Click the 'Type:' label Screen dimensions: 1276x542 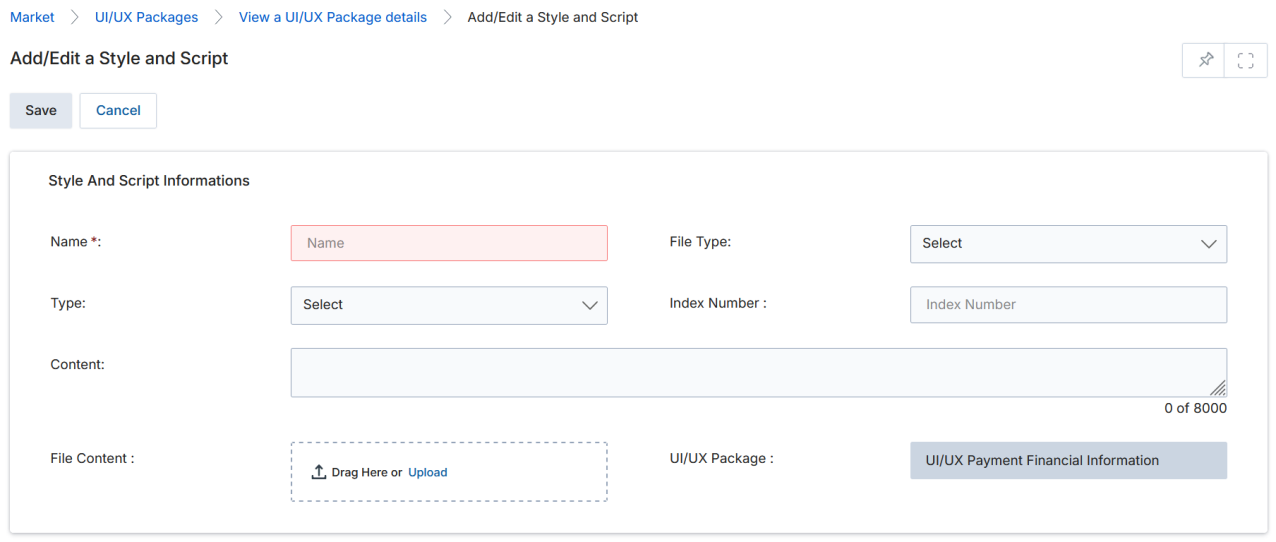click(x=68, y=303)
